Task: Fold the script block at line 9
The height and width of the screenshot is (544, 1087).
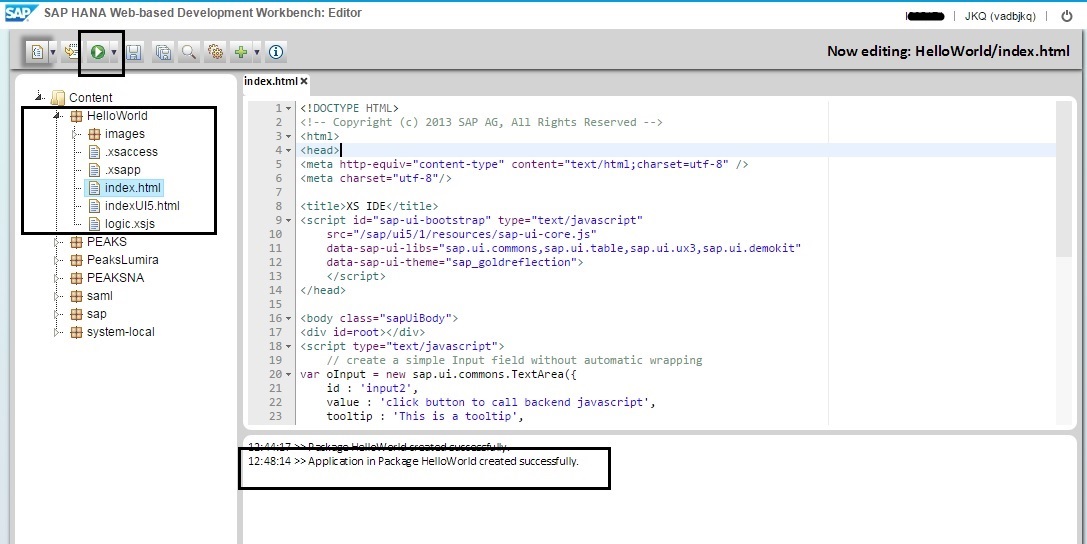Action: pos(289,220)
